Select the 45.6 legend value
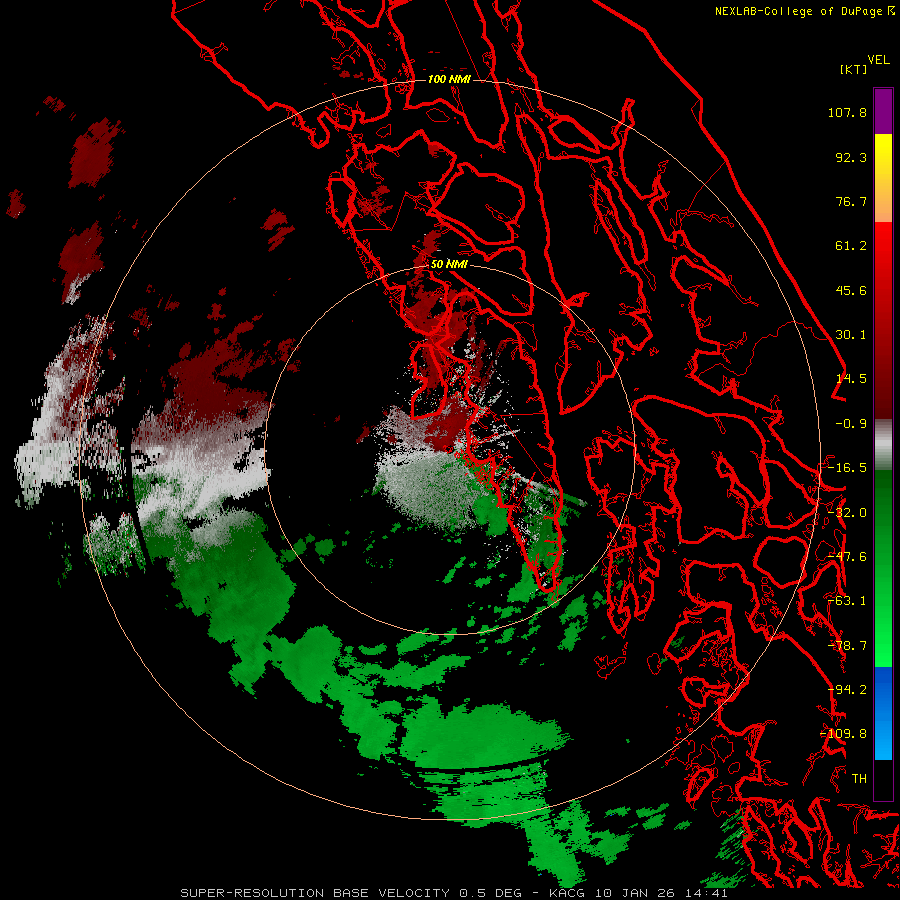Image resolution: width=900 pixels, height=900 pixels. coord(851,290)
